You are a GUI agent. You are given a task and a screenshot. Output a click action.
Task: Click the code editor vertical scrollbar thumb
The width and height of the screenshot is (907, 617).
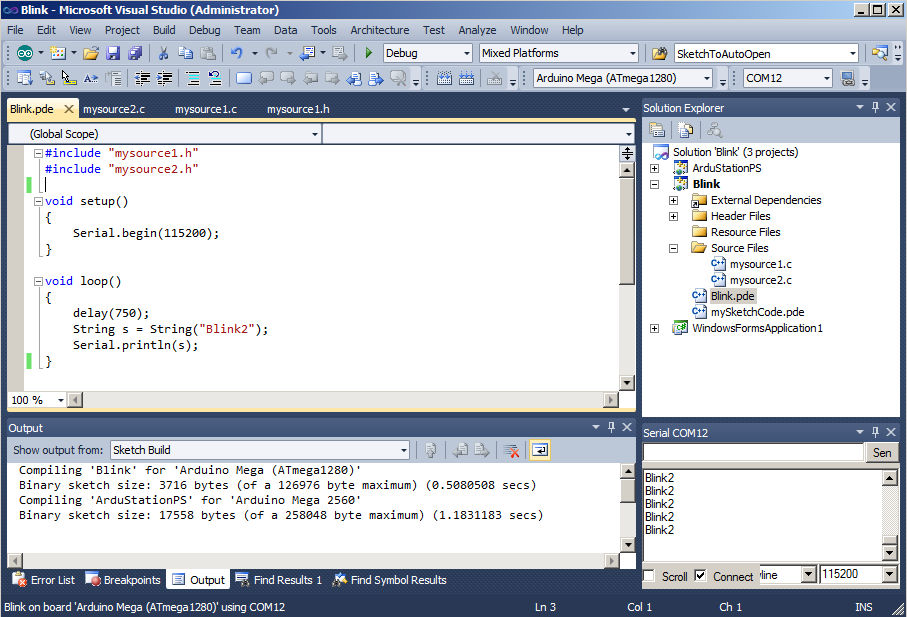coord(626,231)
